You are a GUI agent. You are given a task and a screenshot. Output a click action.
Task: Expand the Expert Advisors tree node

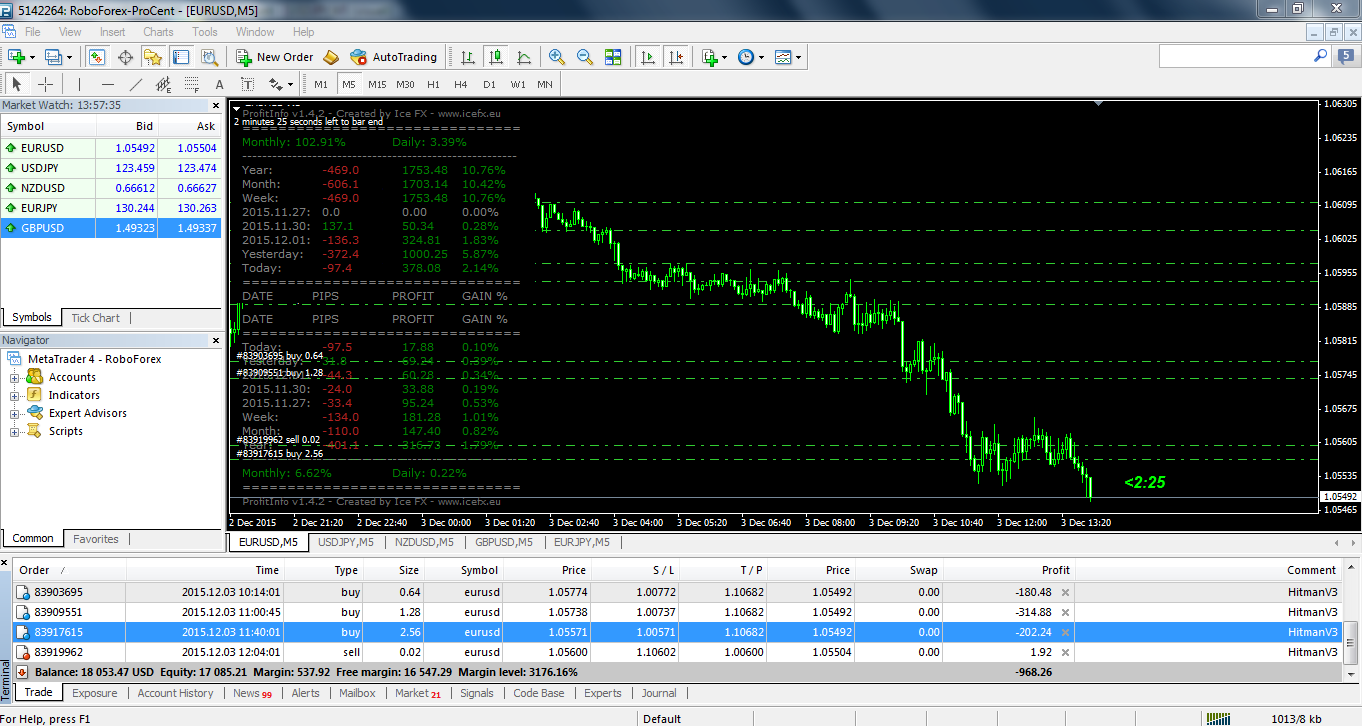[x=15, y=413]
